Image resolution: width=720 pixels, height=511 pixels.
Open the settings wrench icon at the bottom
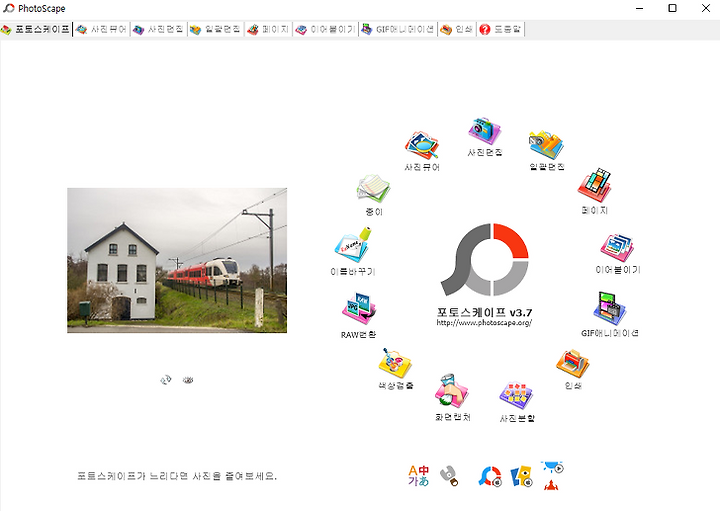tap(449, 475)
